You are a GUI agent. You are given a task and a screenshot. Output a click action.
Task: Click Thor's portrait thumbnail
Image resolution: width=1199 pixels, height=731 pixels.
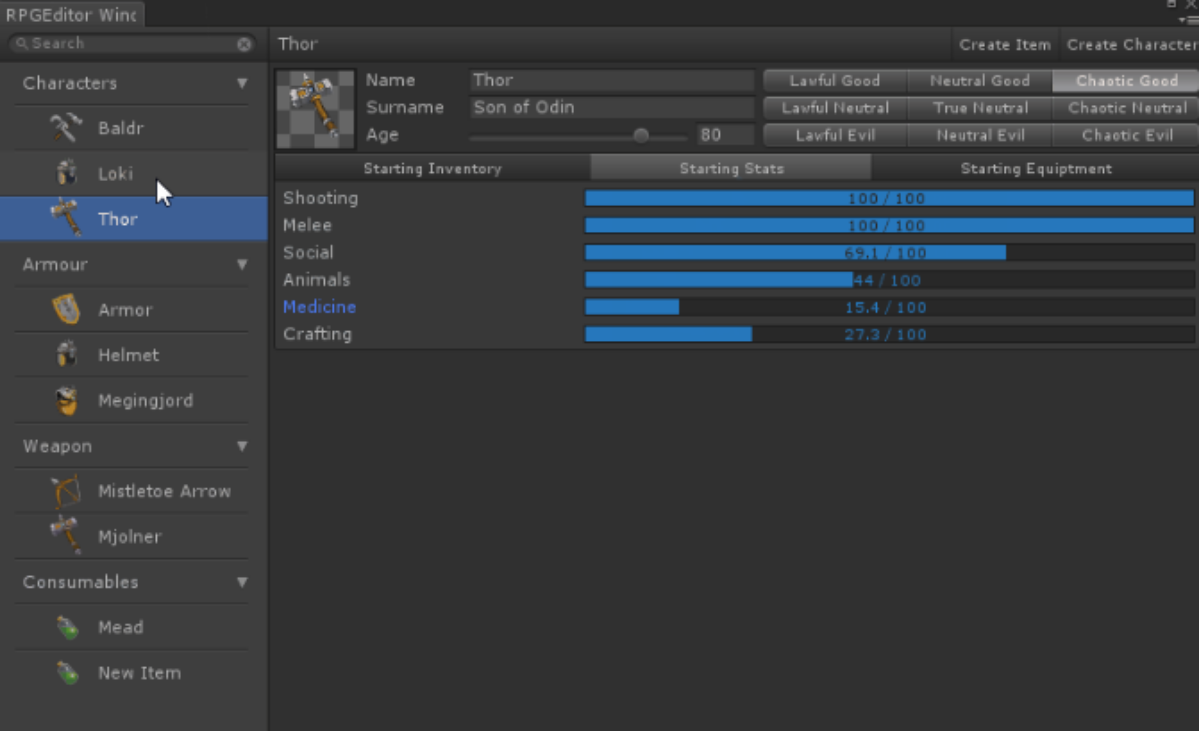point(315,109)
